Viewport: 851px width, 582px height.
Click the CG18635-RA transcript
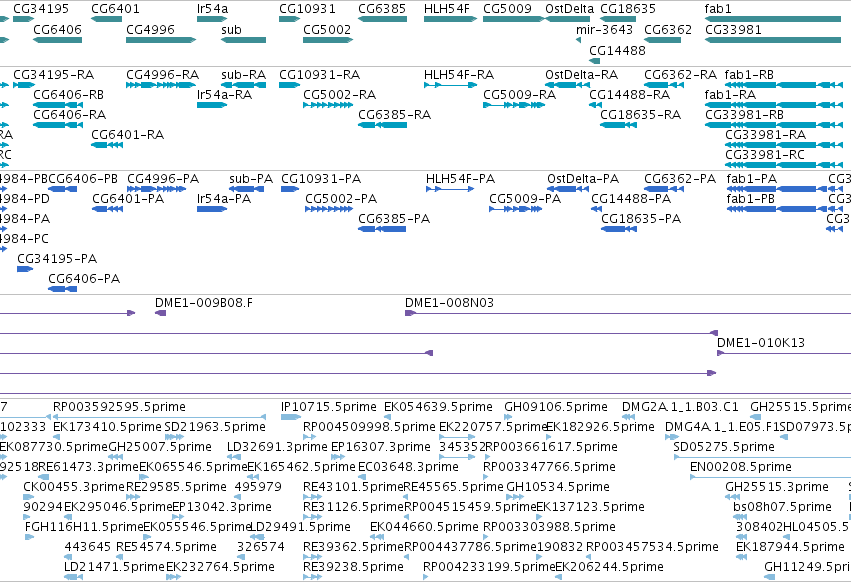click(618, 125)
